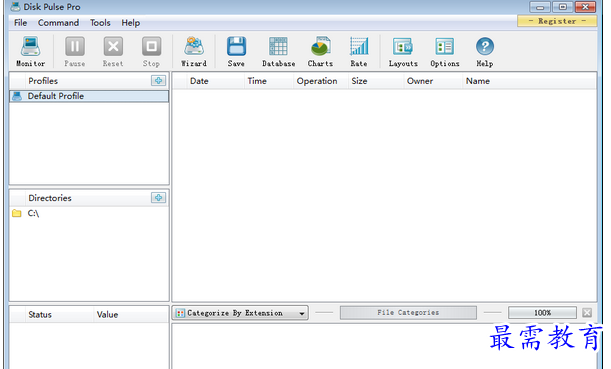The image size is (611, 369).
Task: Add a directory with plus icon
Action: click(158, 198)
